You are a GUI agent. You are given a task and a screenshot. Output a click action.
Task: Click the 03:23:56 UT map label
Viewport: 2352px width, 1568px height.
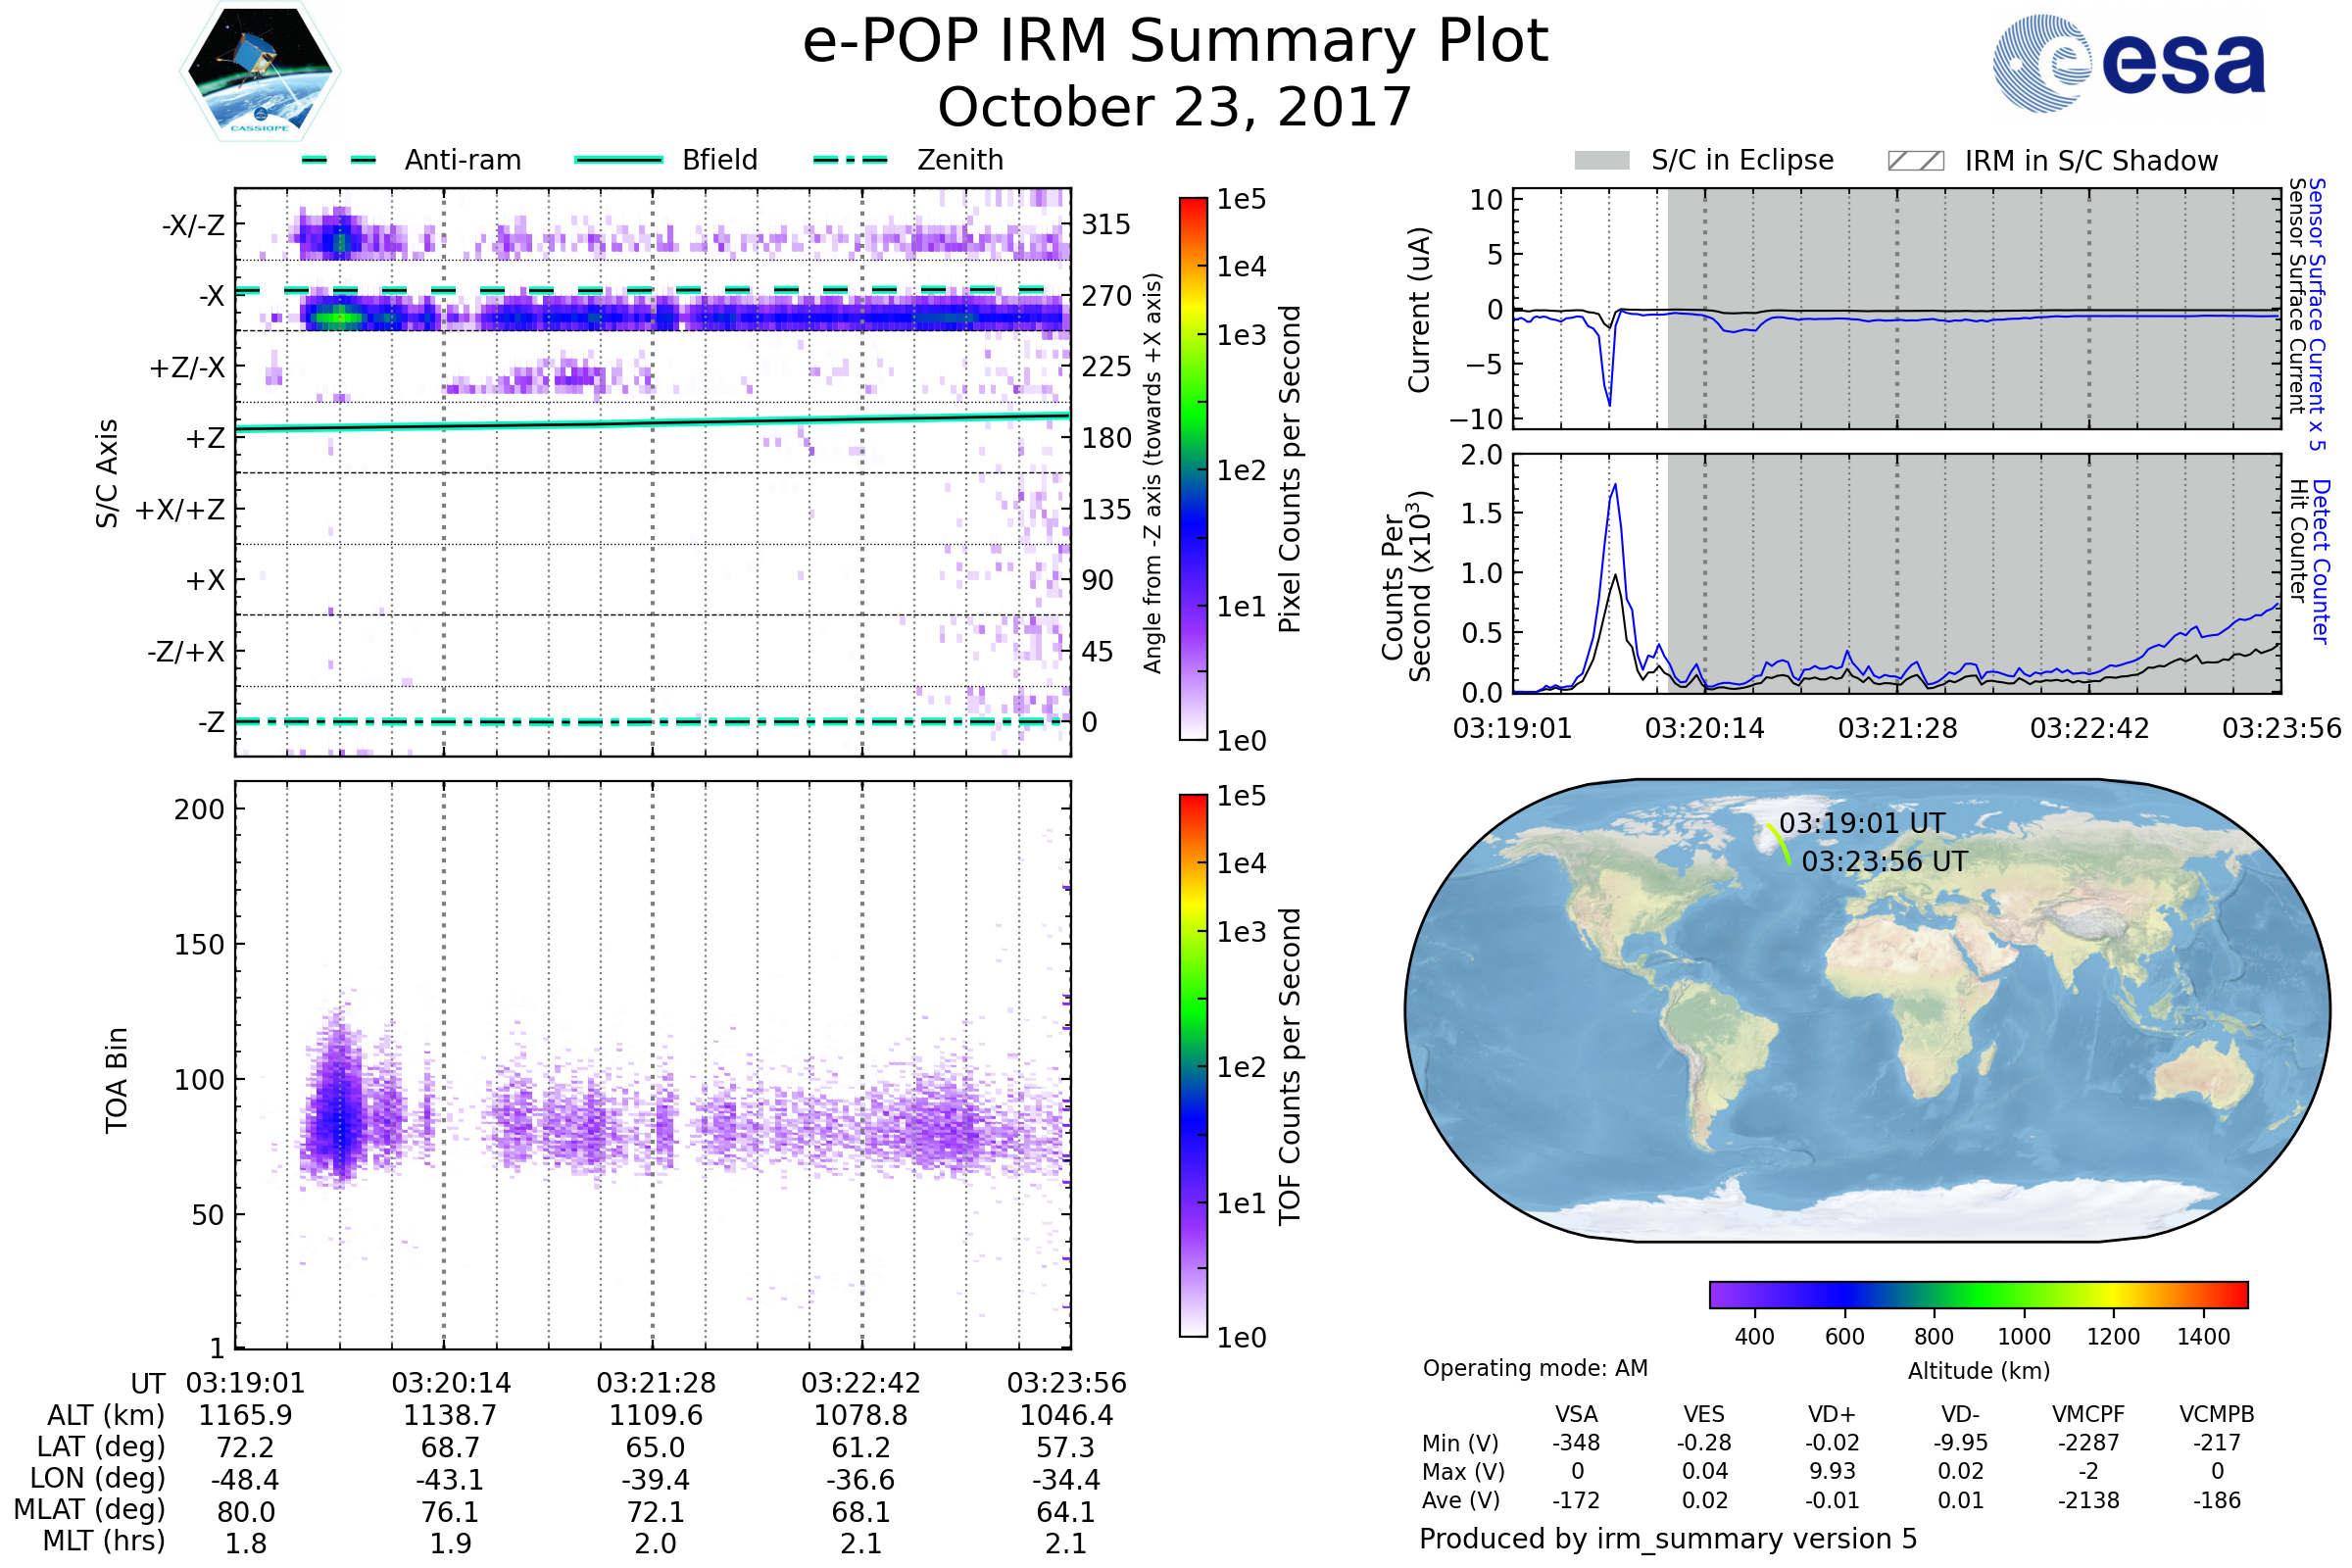pyautogui.click(x=1884, y=861)
